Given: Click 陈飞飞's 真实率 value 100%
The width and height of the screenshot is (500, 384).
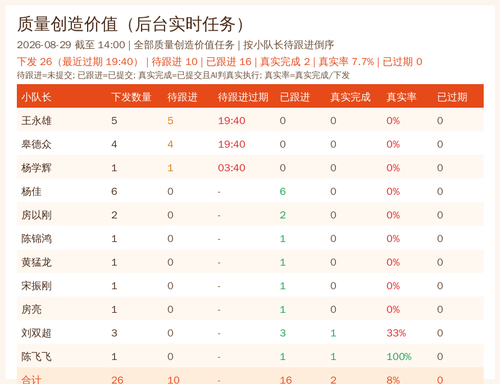Looking at the screenshot, I should [x=399, y=357].
